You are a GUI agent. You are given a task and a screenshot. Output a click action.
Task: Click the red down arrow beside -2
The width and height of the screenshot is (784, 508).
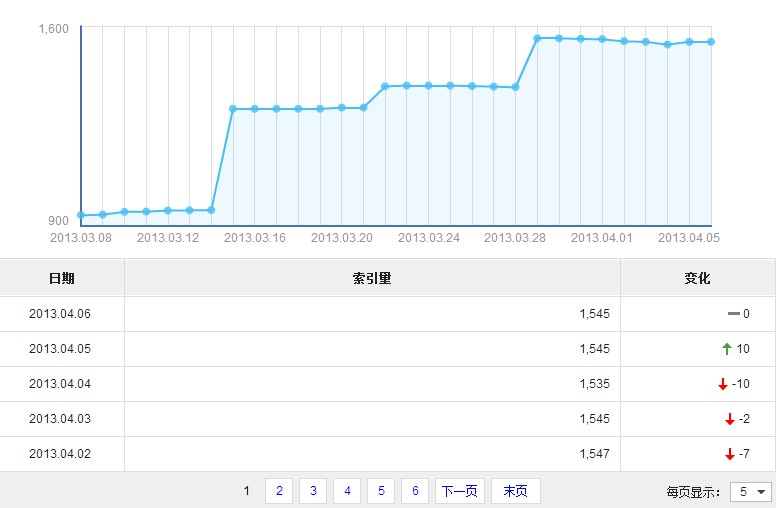click(730, 419)
